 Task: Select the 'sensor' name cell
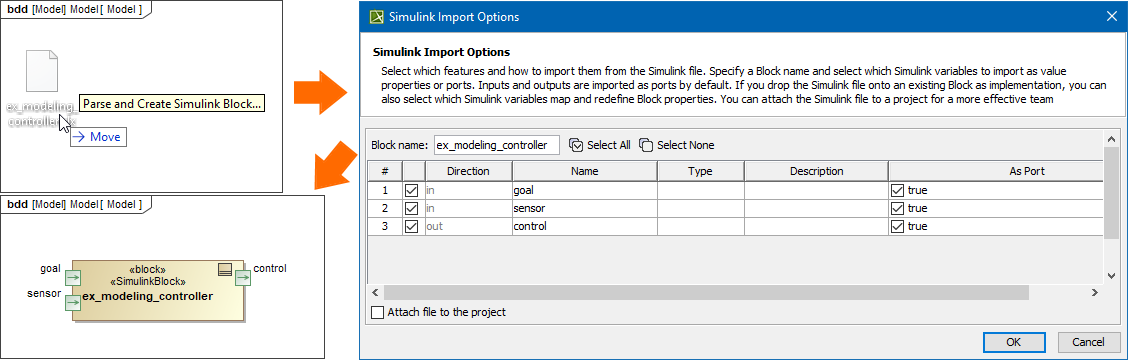click(x=585, y=208)
